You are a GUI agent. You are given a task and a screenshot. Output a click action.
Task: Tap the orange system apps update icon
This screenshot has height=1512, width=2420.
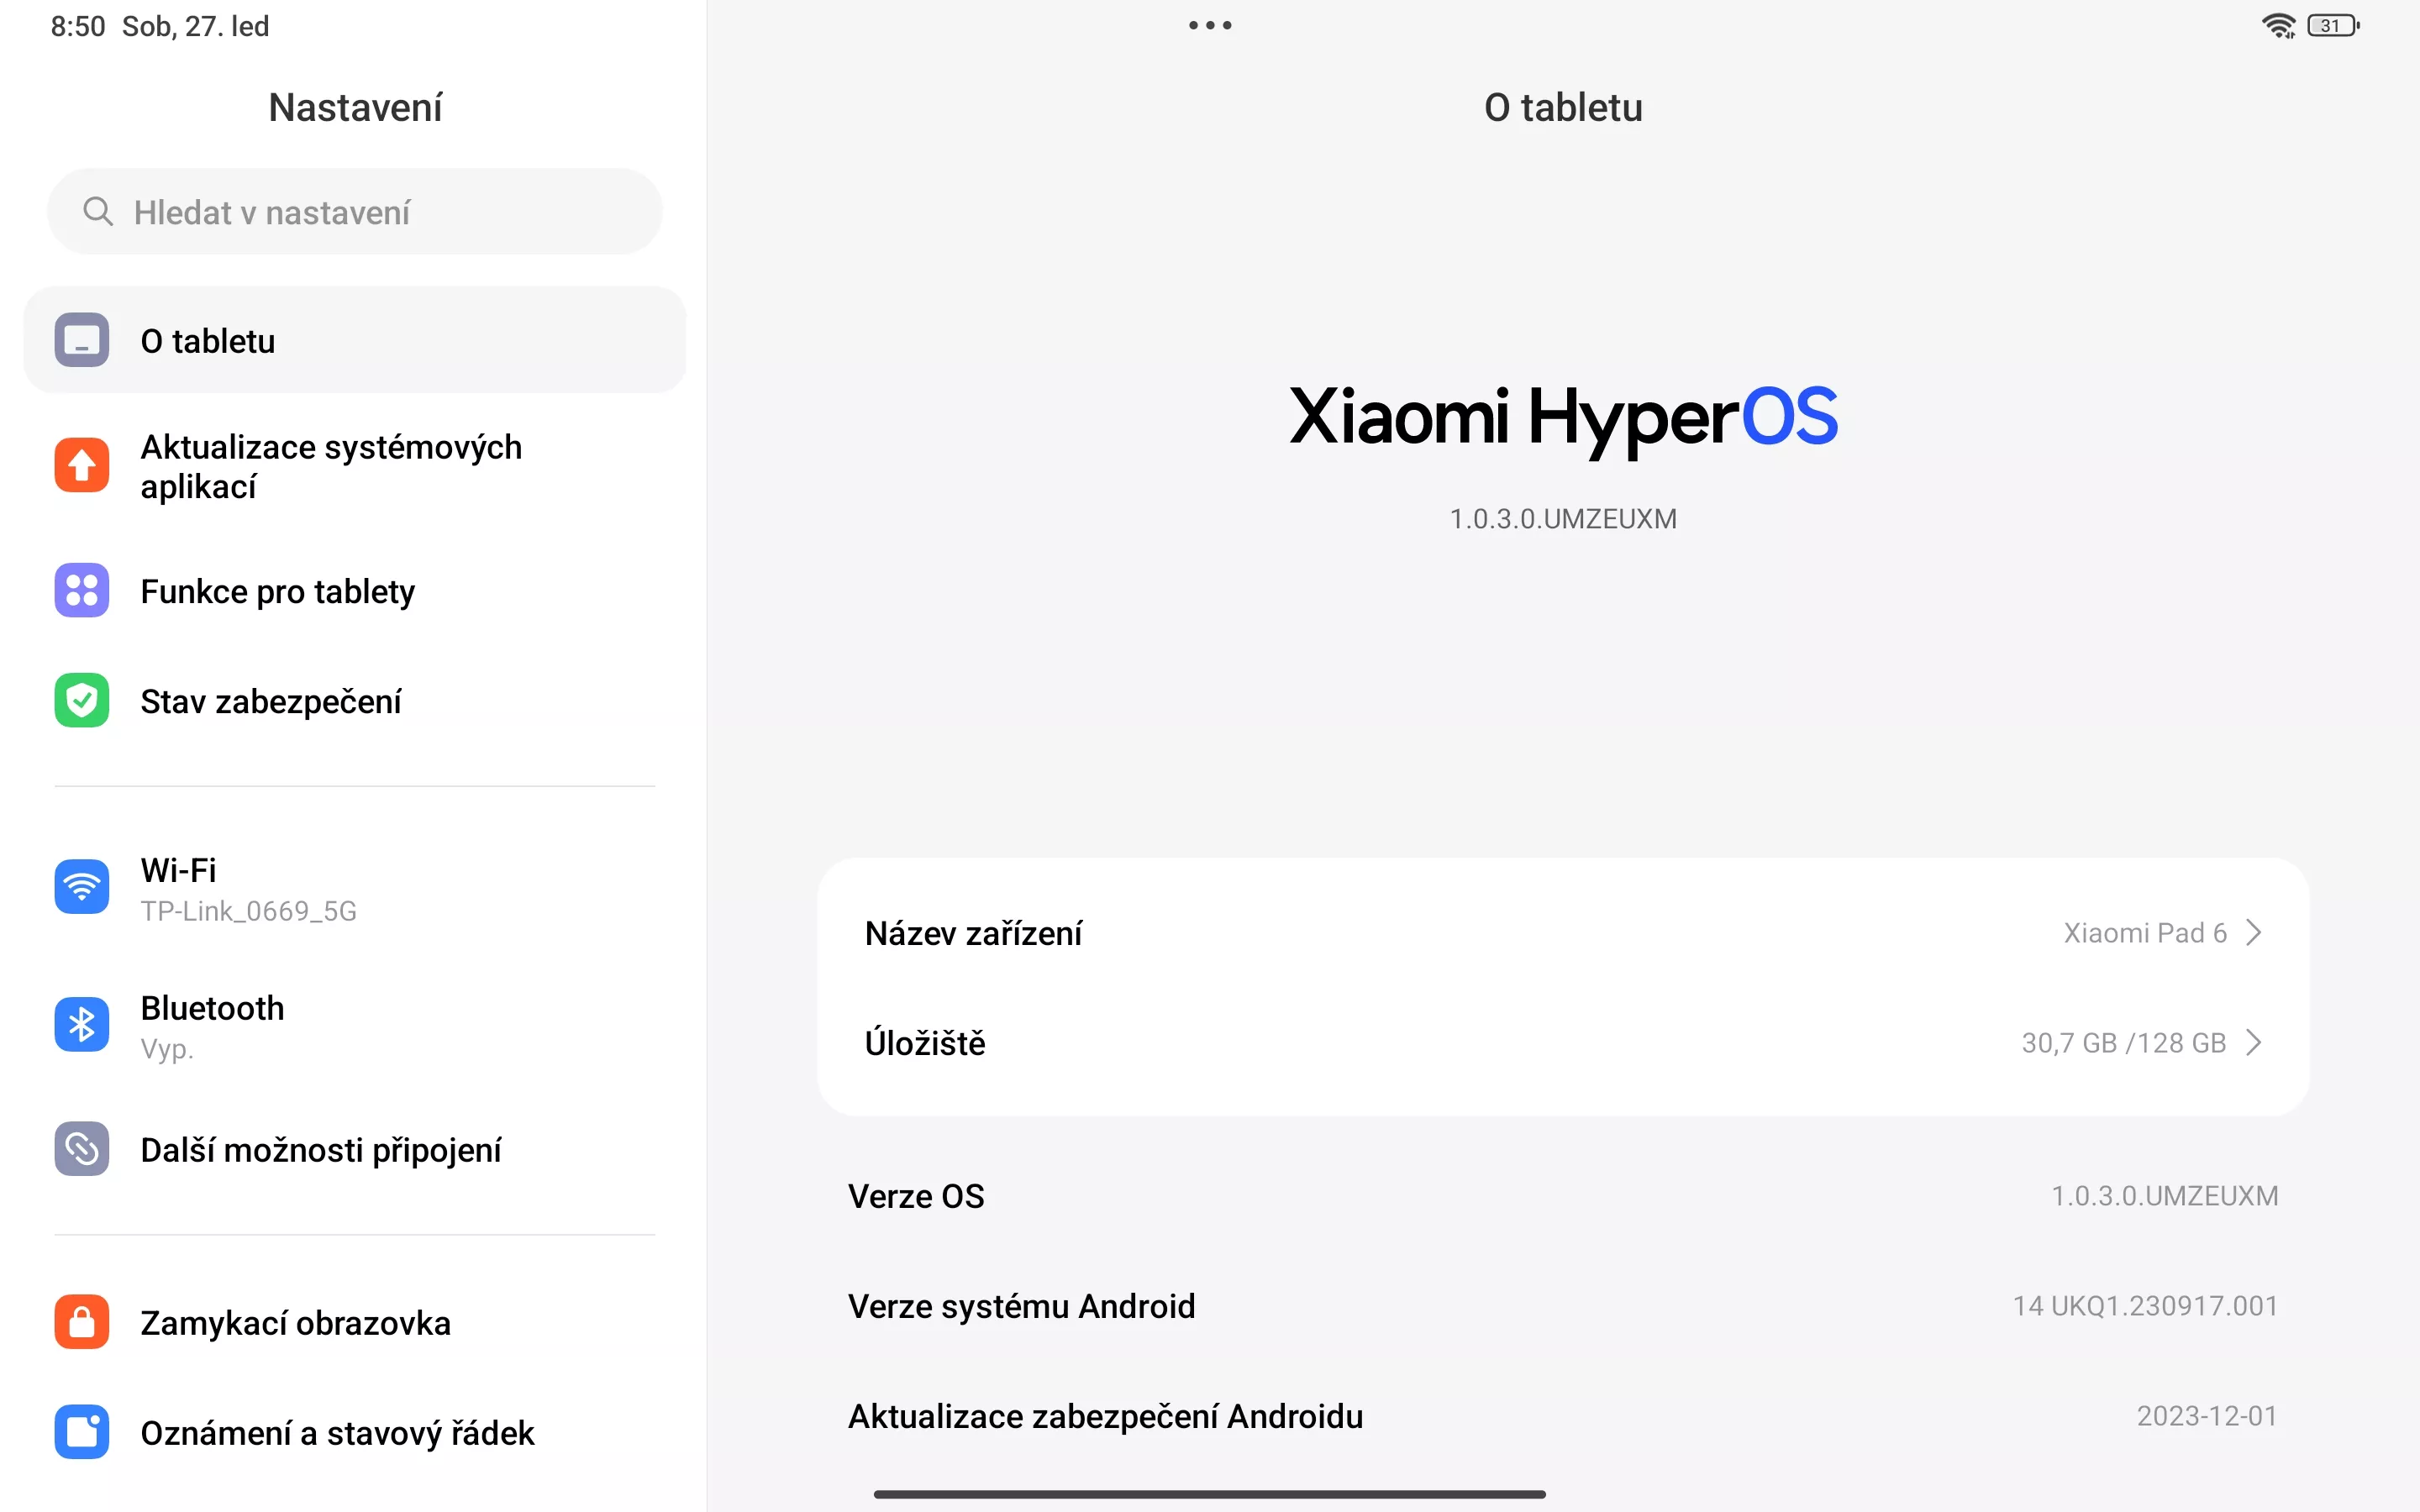[82, 465]
